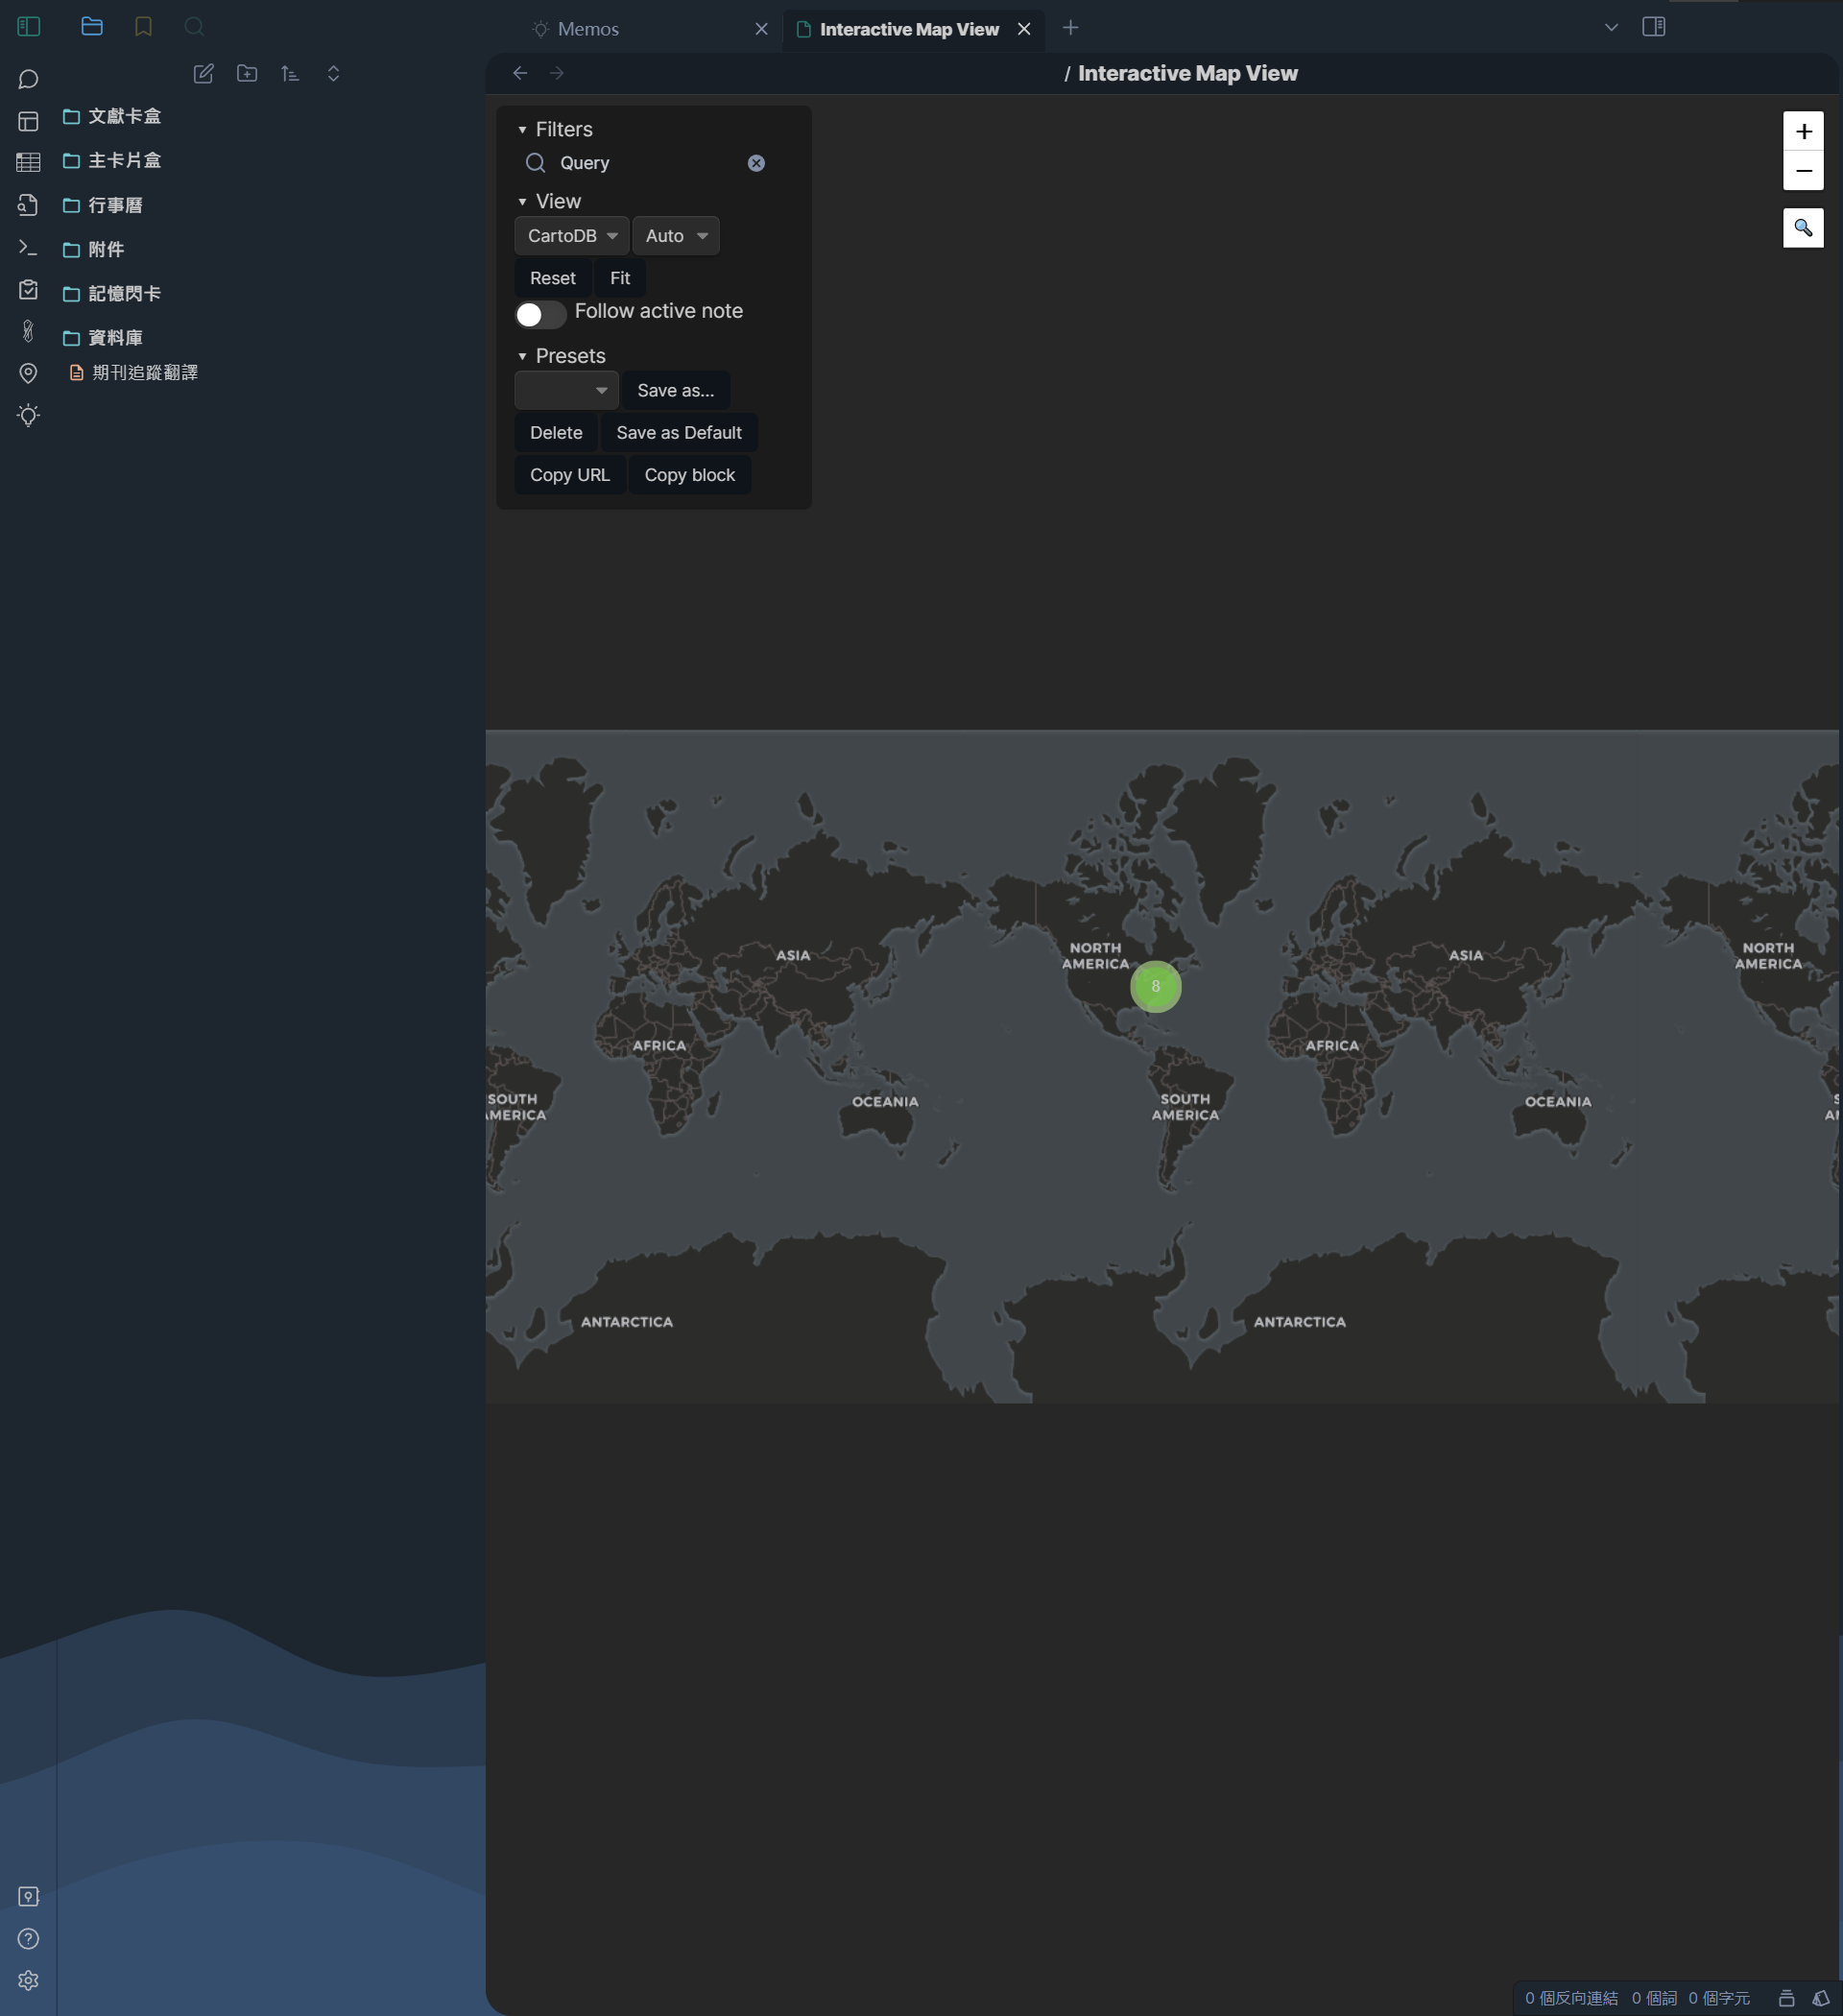Click the Fit button to fit map markers
Viewport: 1843px width, 2016px height.
click(x=620, y=277)
